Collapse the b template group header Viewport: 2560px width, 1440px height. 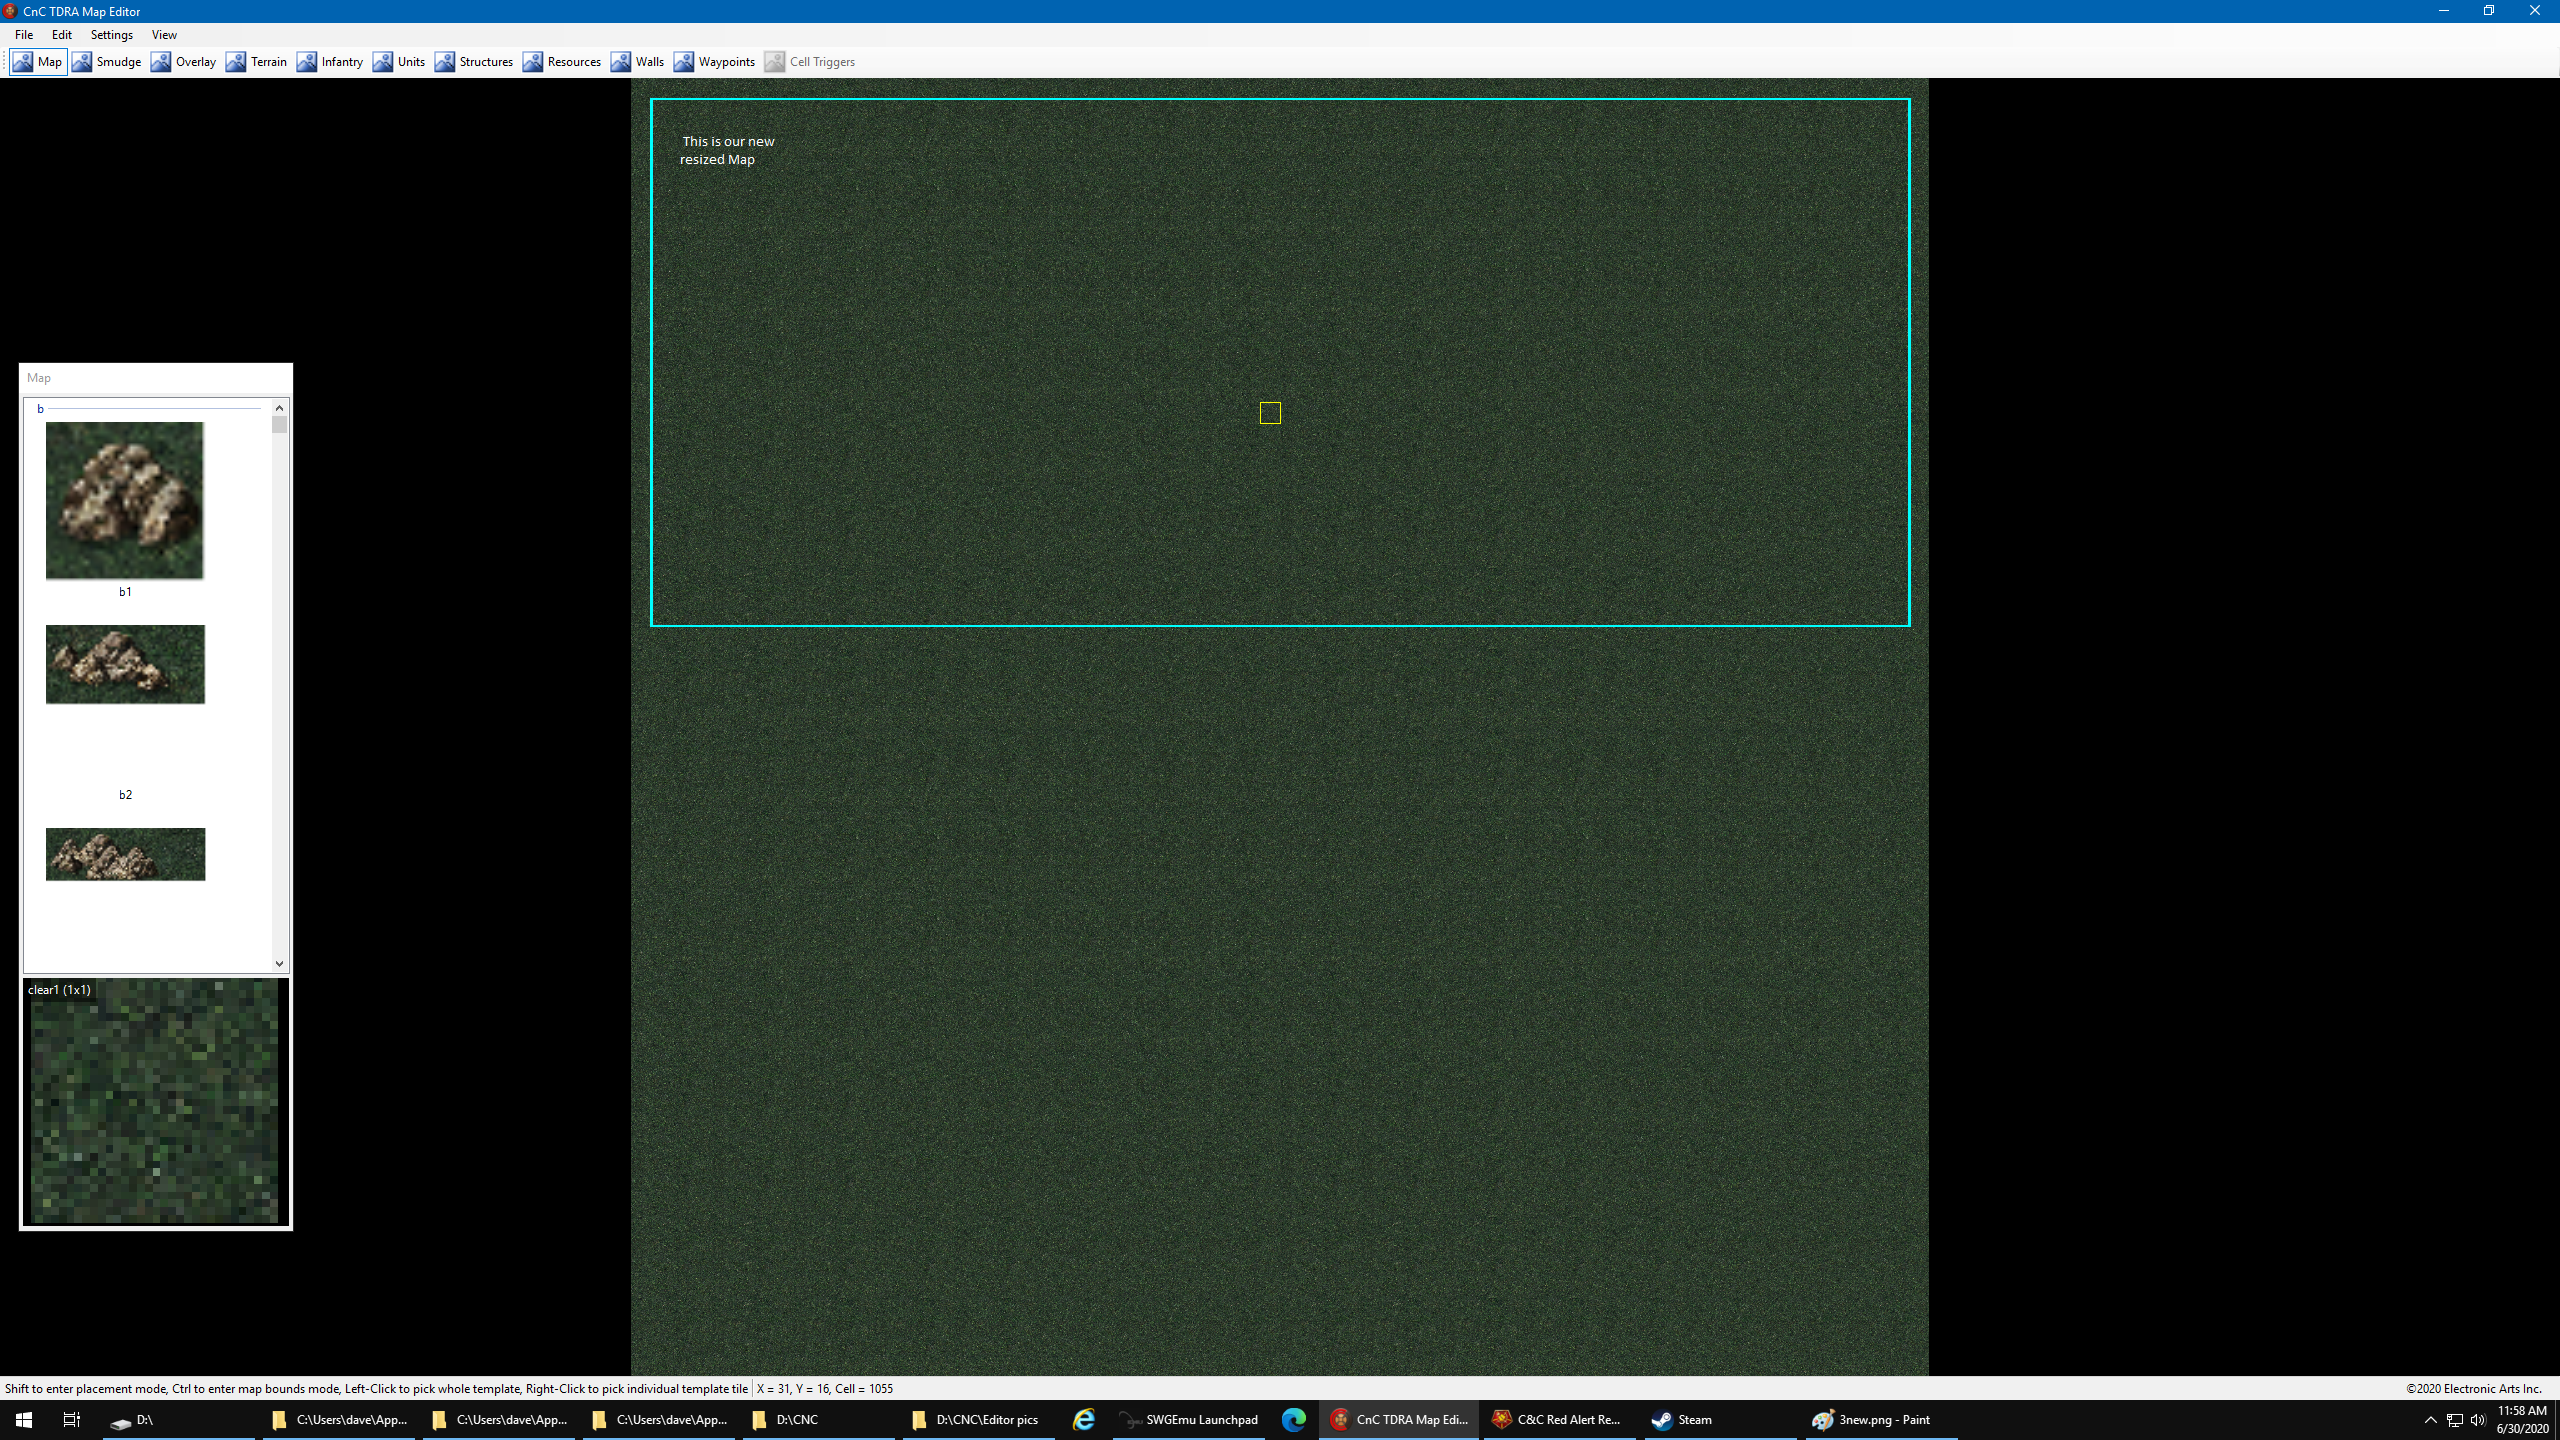(x=41, y=409)
